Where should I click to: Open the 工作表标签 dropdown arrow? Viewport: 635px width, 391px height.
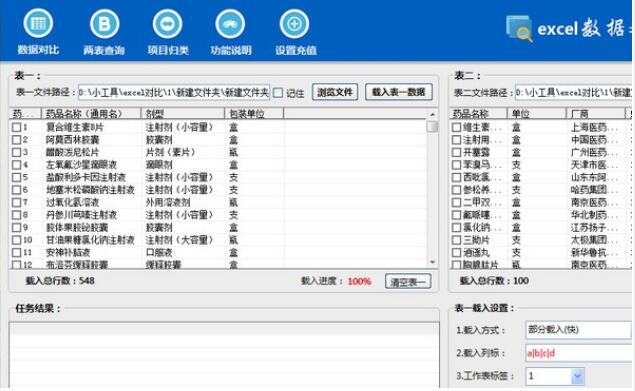click(x=578, y=376)
